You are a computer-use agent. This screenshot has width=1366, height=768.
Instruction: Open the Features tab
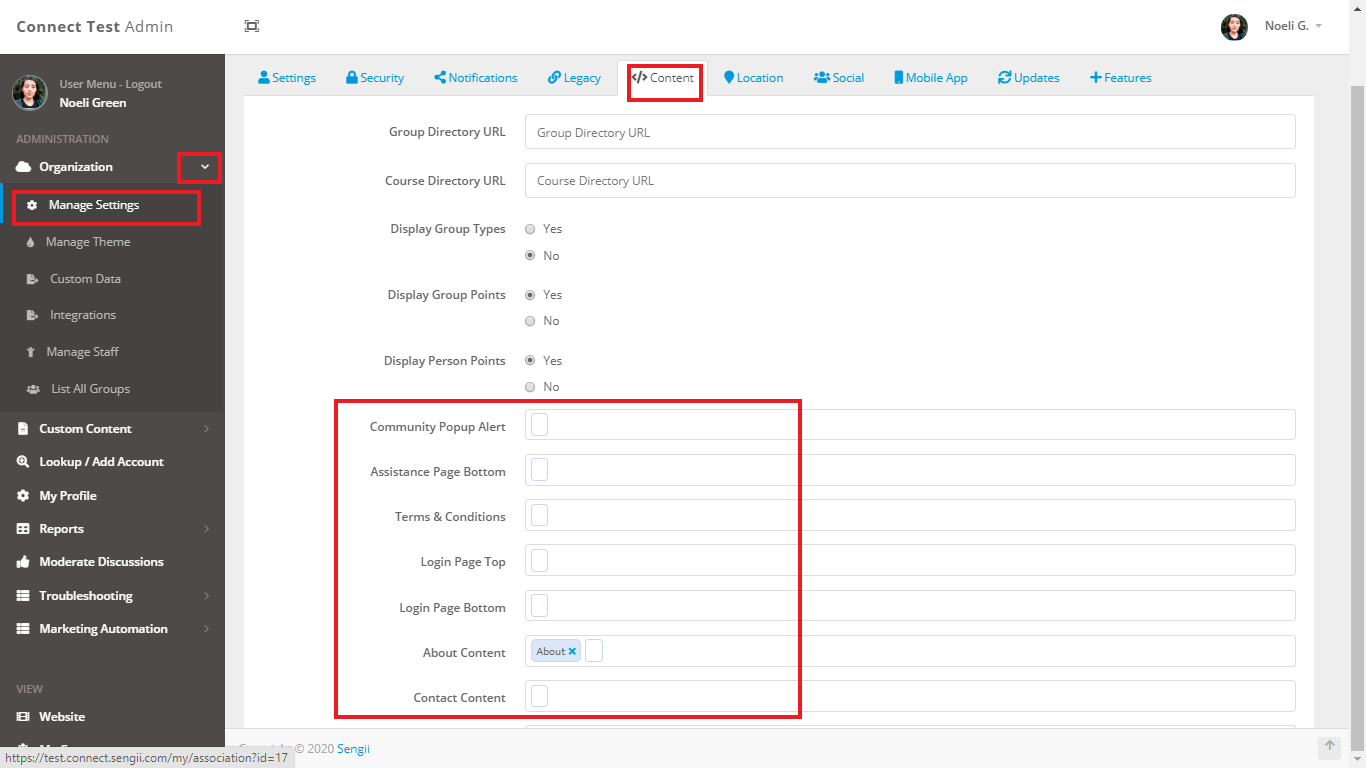click(x=1120, y=78)
